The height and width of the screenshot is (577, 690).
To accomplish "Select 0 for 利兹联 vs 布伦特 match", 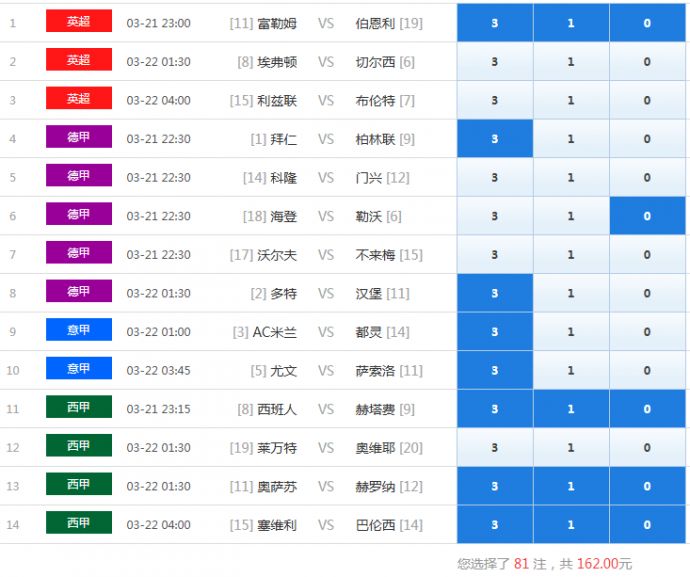I will 647,100.
